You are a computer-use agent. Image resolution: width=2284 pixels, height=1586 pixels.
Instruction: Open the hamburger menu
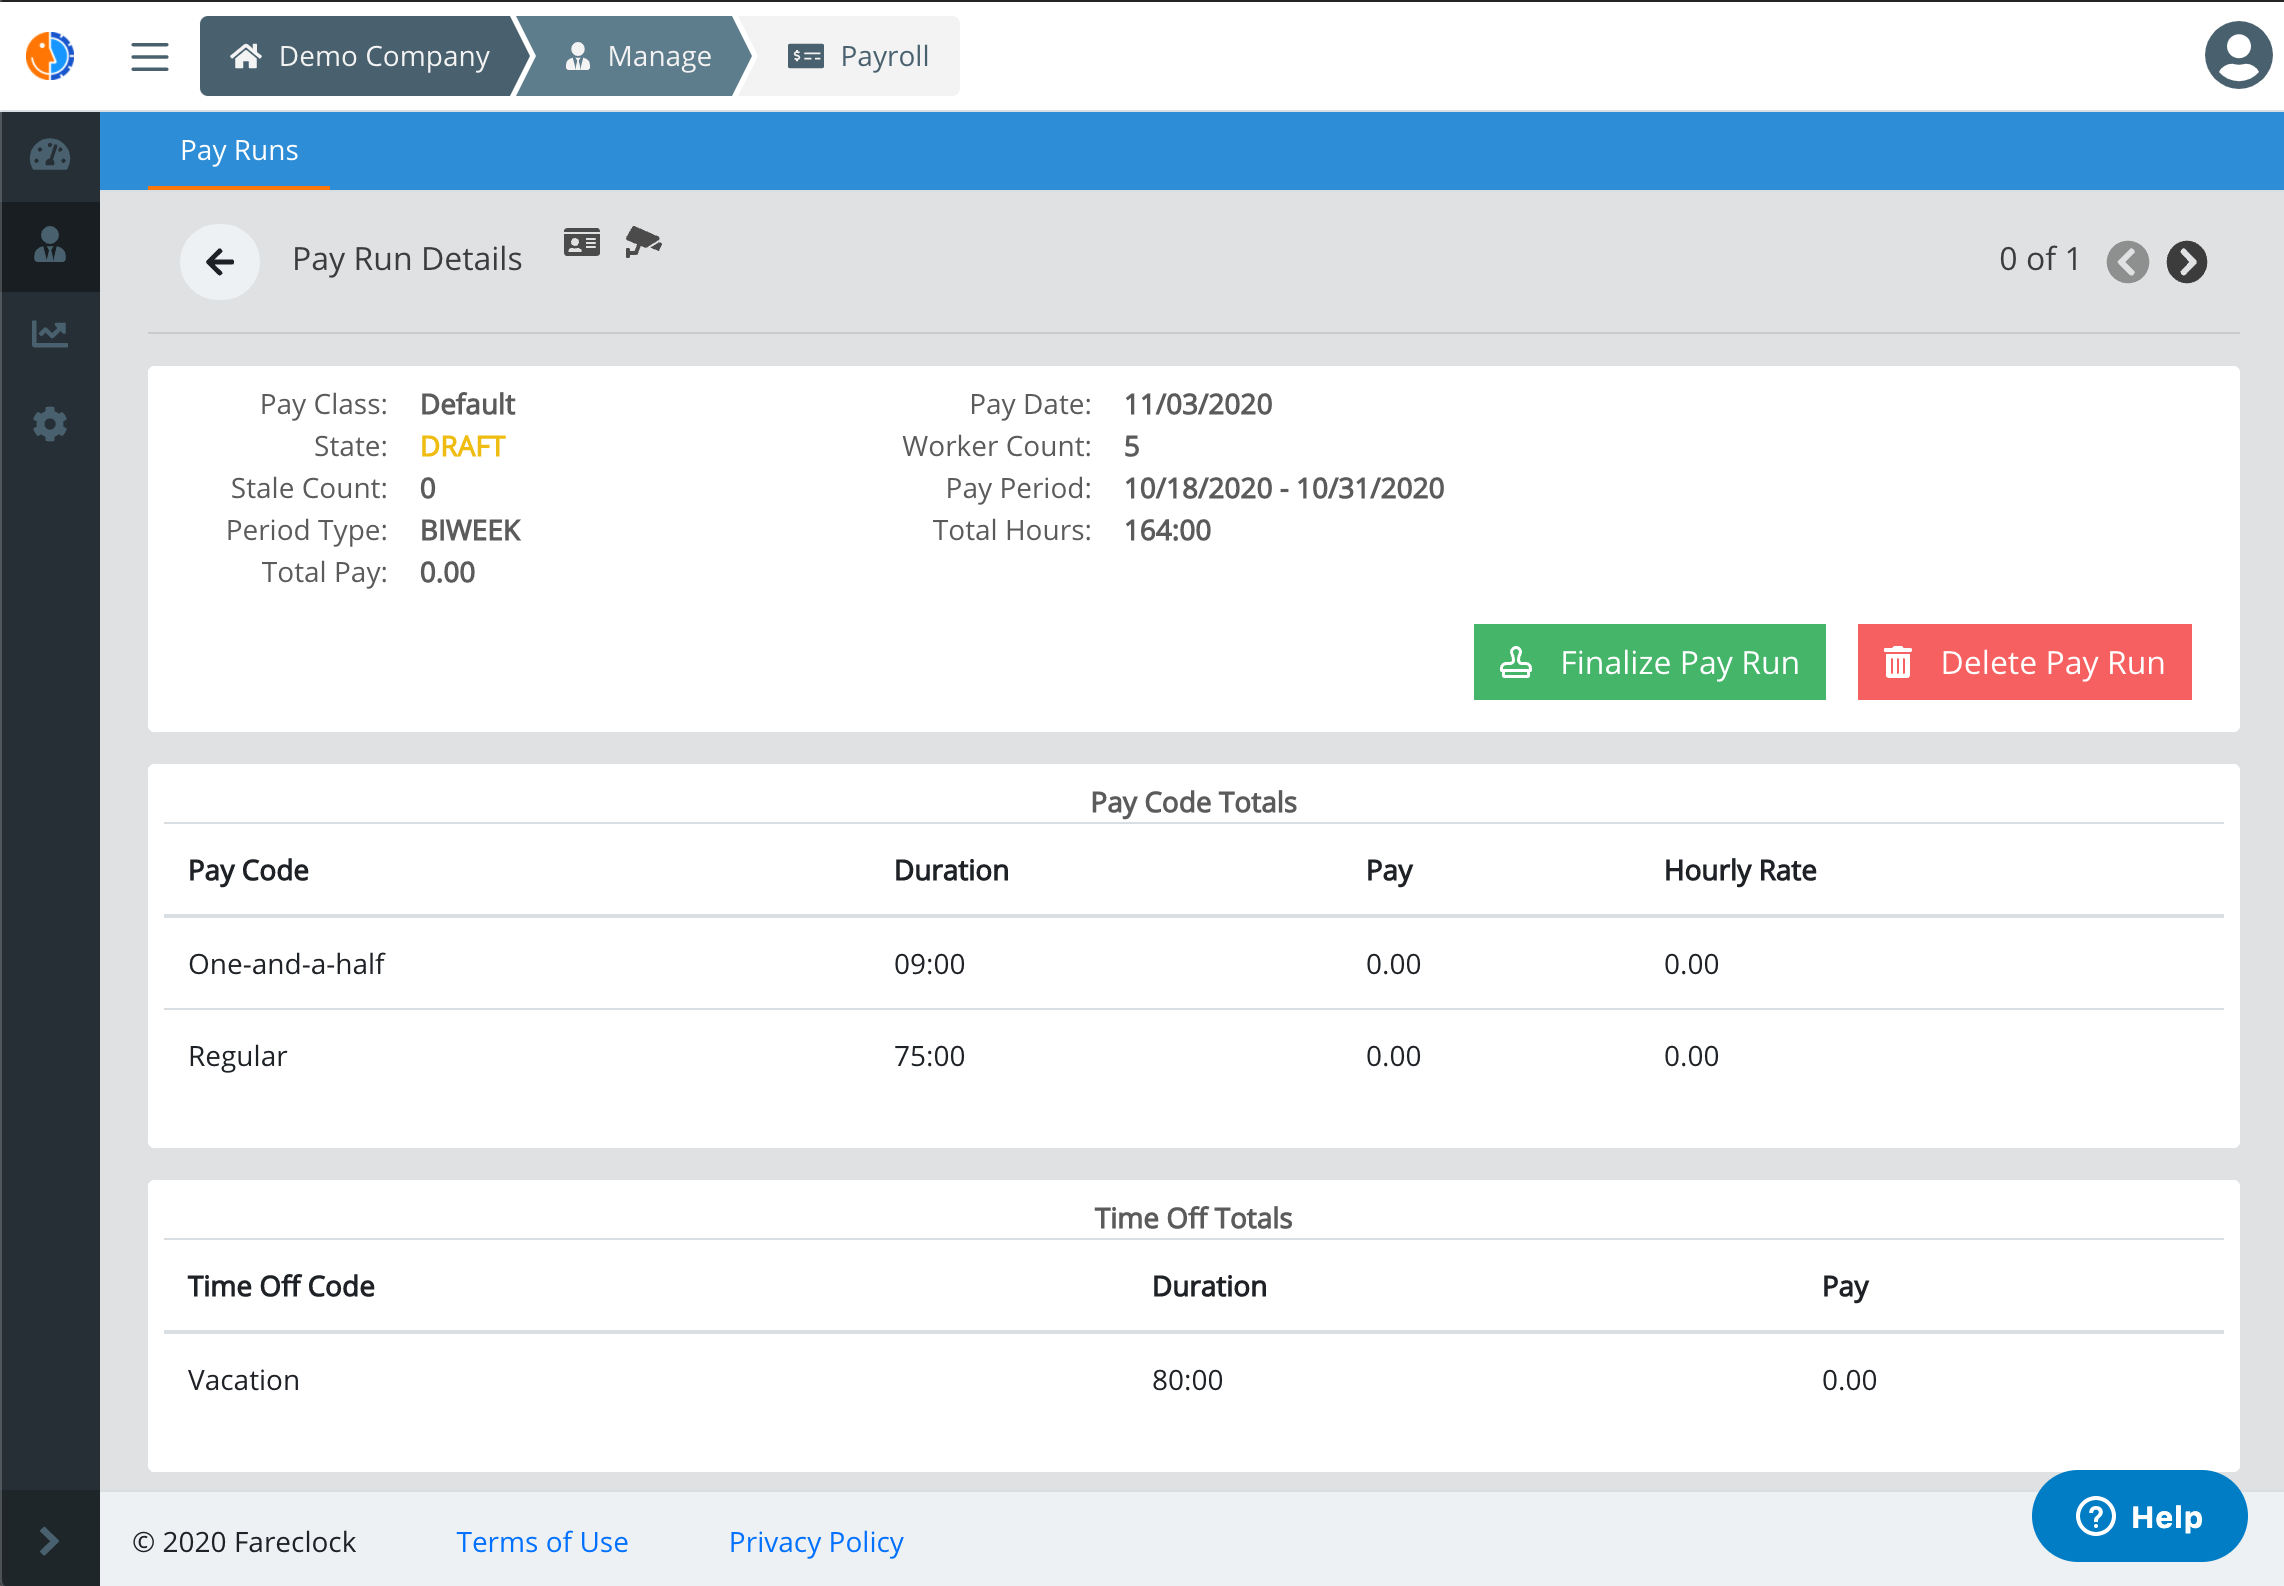click(x=150, y=57)
